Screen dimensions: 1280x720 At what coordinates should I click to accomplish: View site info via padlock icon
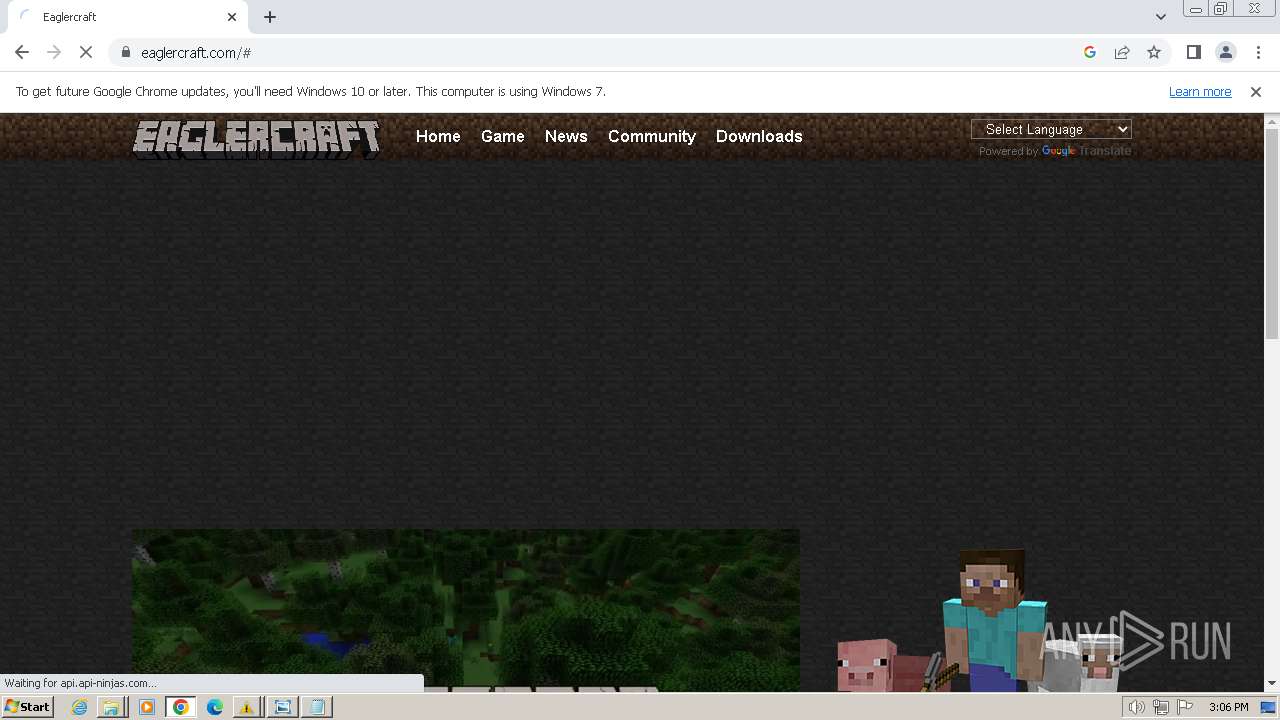126,52
